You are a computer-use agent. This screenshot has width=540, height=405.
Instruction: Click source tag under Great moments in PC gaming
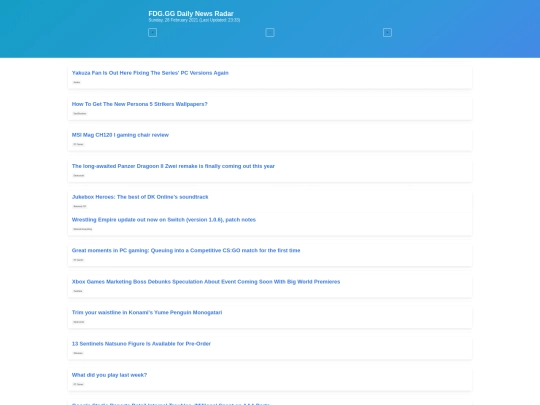click(78, 260)
